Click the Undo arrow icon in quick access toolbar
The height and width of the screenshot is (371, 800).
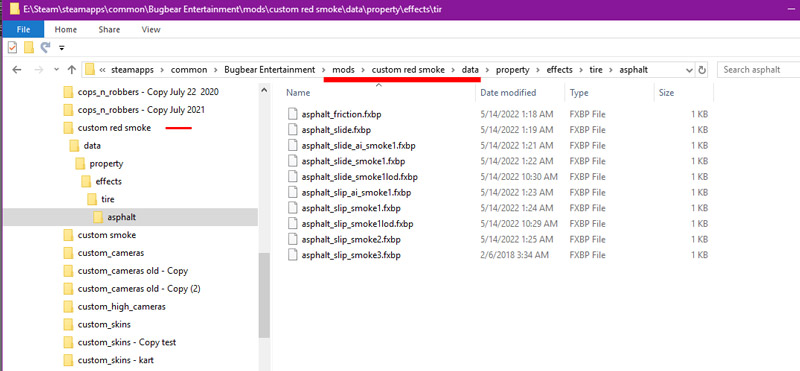(x=45, y=47)
